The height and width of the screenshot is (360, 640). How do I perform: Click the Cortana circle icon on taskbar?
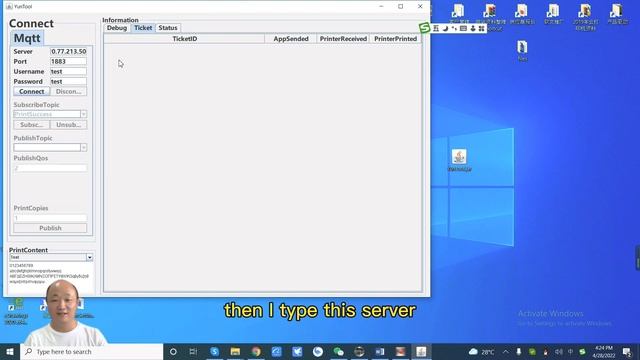pyautogui.click(x=173, y=351)
